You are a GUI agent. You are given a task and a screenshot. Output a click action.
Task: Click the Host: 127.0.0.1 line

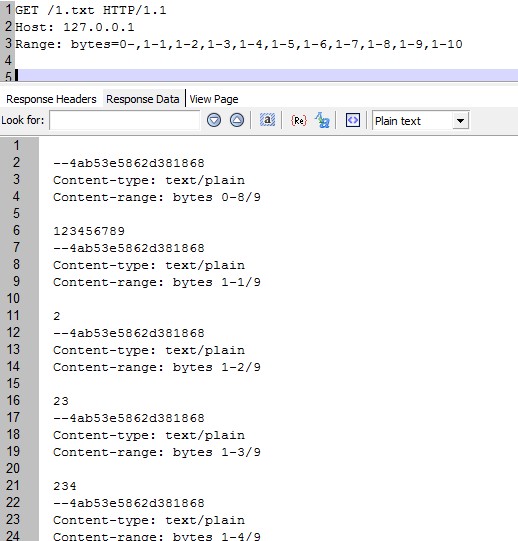coord(75,27)
